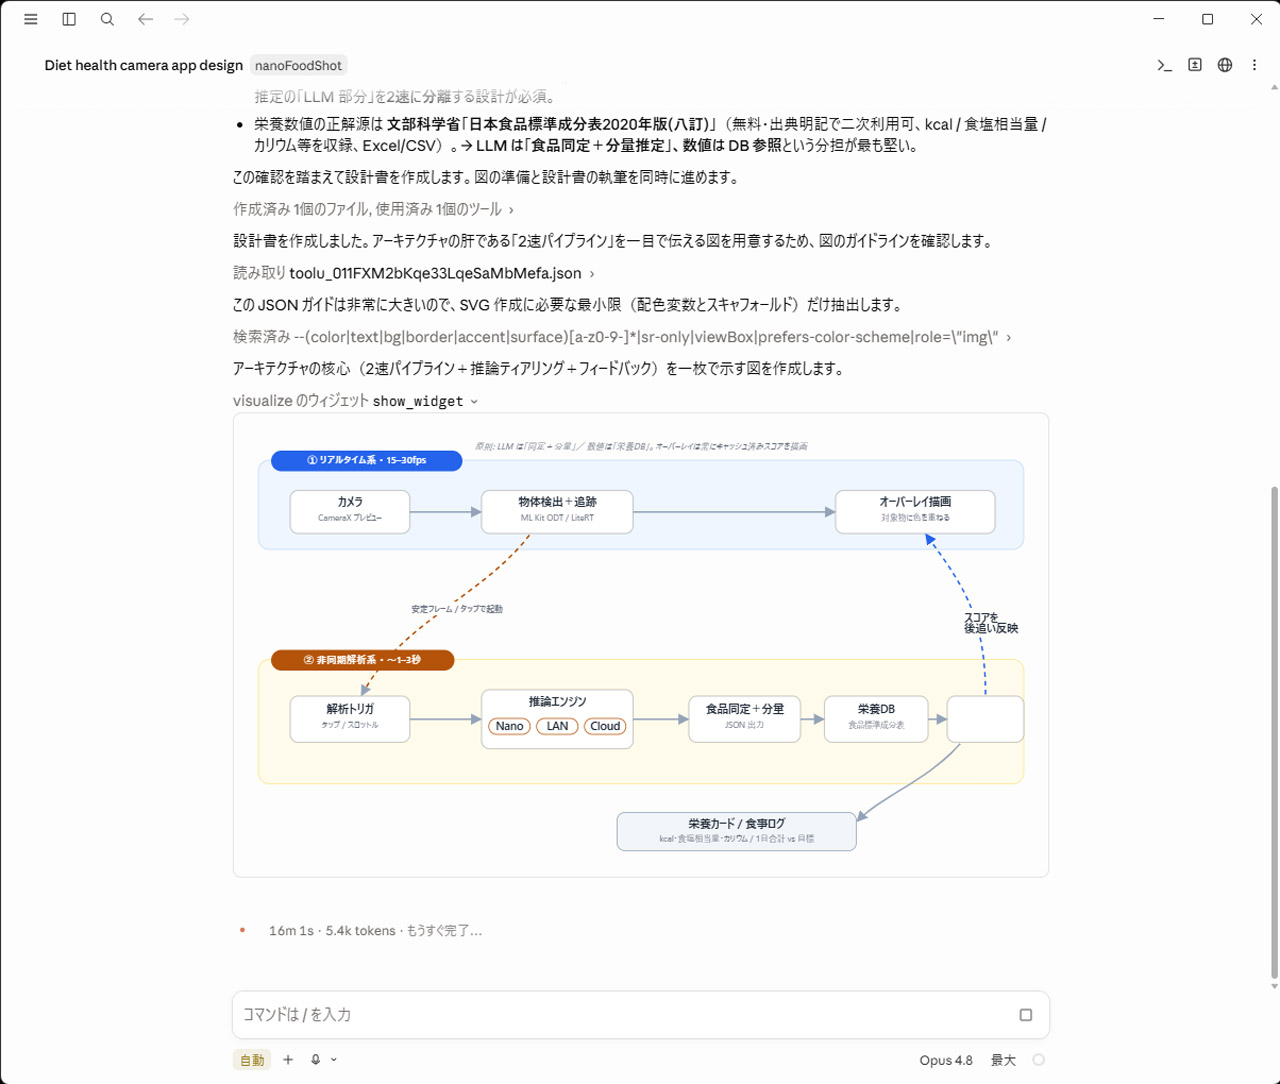The image size is (1280, 1084).
Task: Focus the コマンドは / を入力 field
Action: pyautogui.click(x=641, y=1015)
